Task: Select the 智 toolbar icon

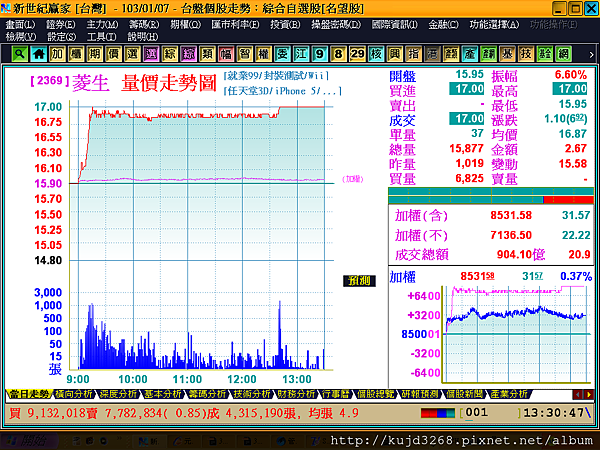Action: coord(245,54)
